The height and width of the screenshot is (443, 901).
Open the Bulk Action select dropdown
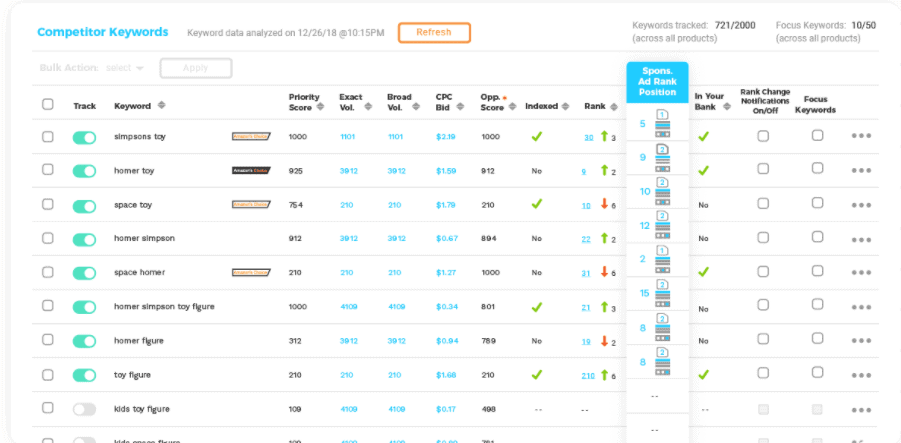click(x=125, y=68)
